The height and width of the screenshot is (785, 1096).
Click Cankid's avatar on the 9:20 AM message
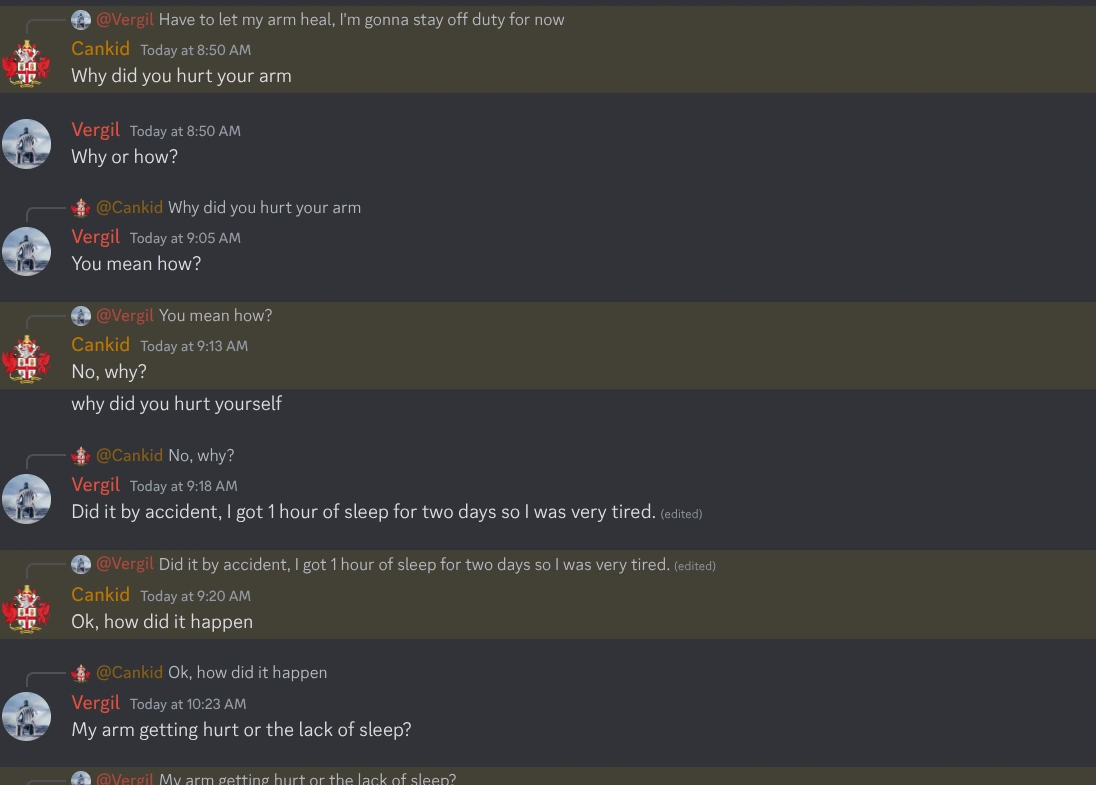[27, 608]
